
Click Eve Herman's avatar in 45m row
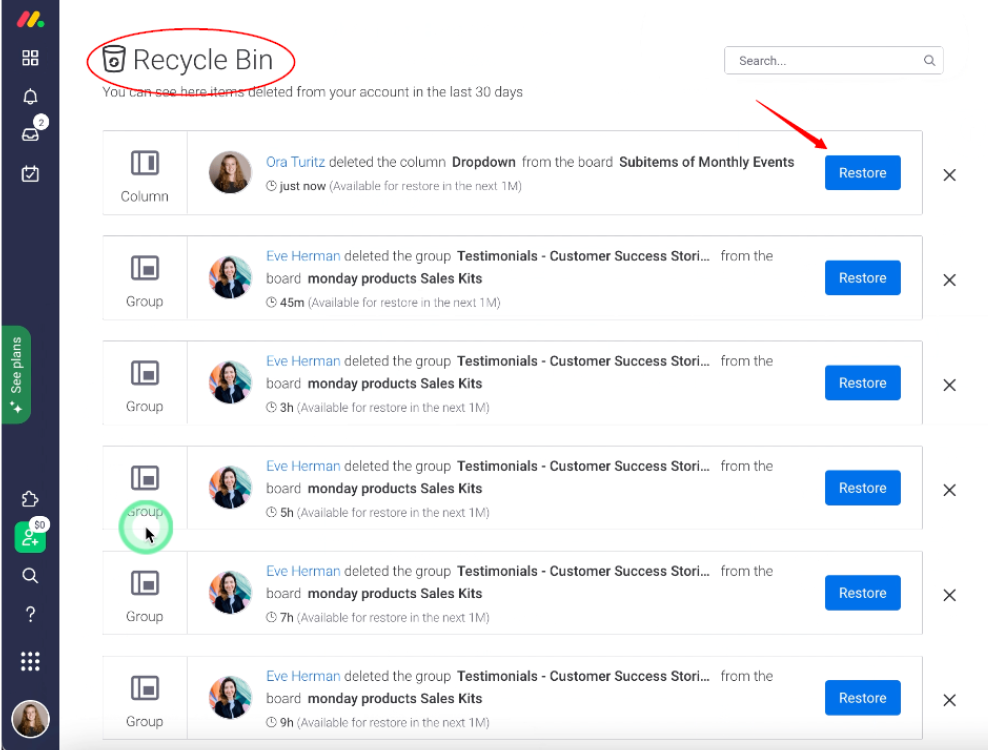[230, 277]
